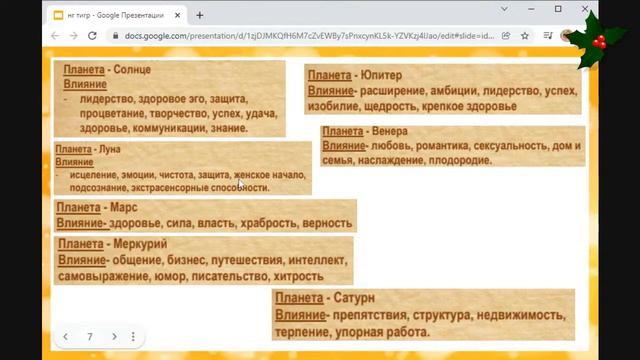The width and height of the screenshot is (640, 360).
Task: Click 'Планета - Меркурий' heading
Action: [x=113, y=244]
